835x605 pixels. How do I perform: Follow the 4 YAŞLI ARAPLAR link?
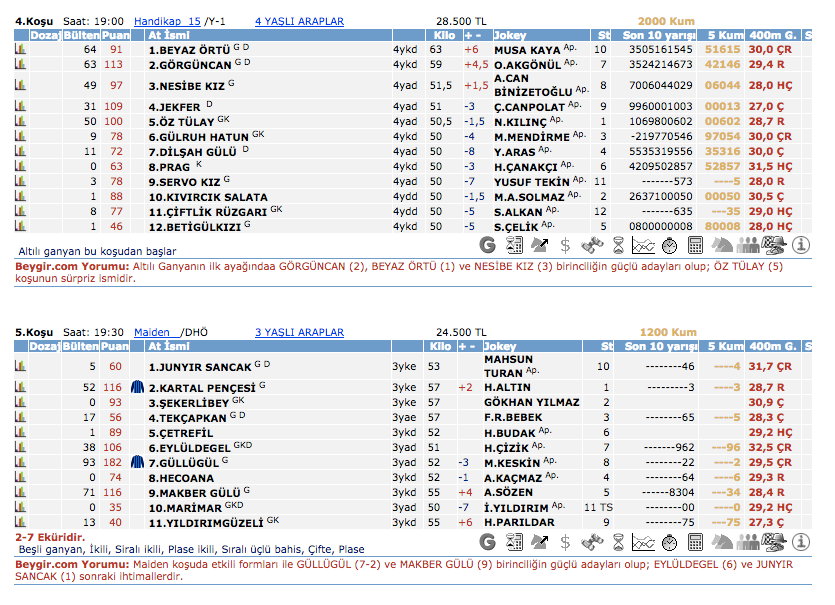pos(299,21)
